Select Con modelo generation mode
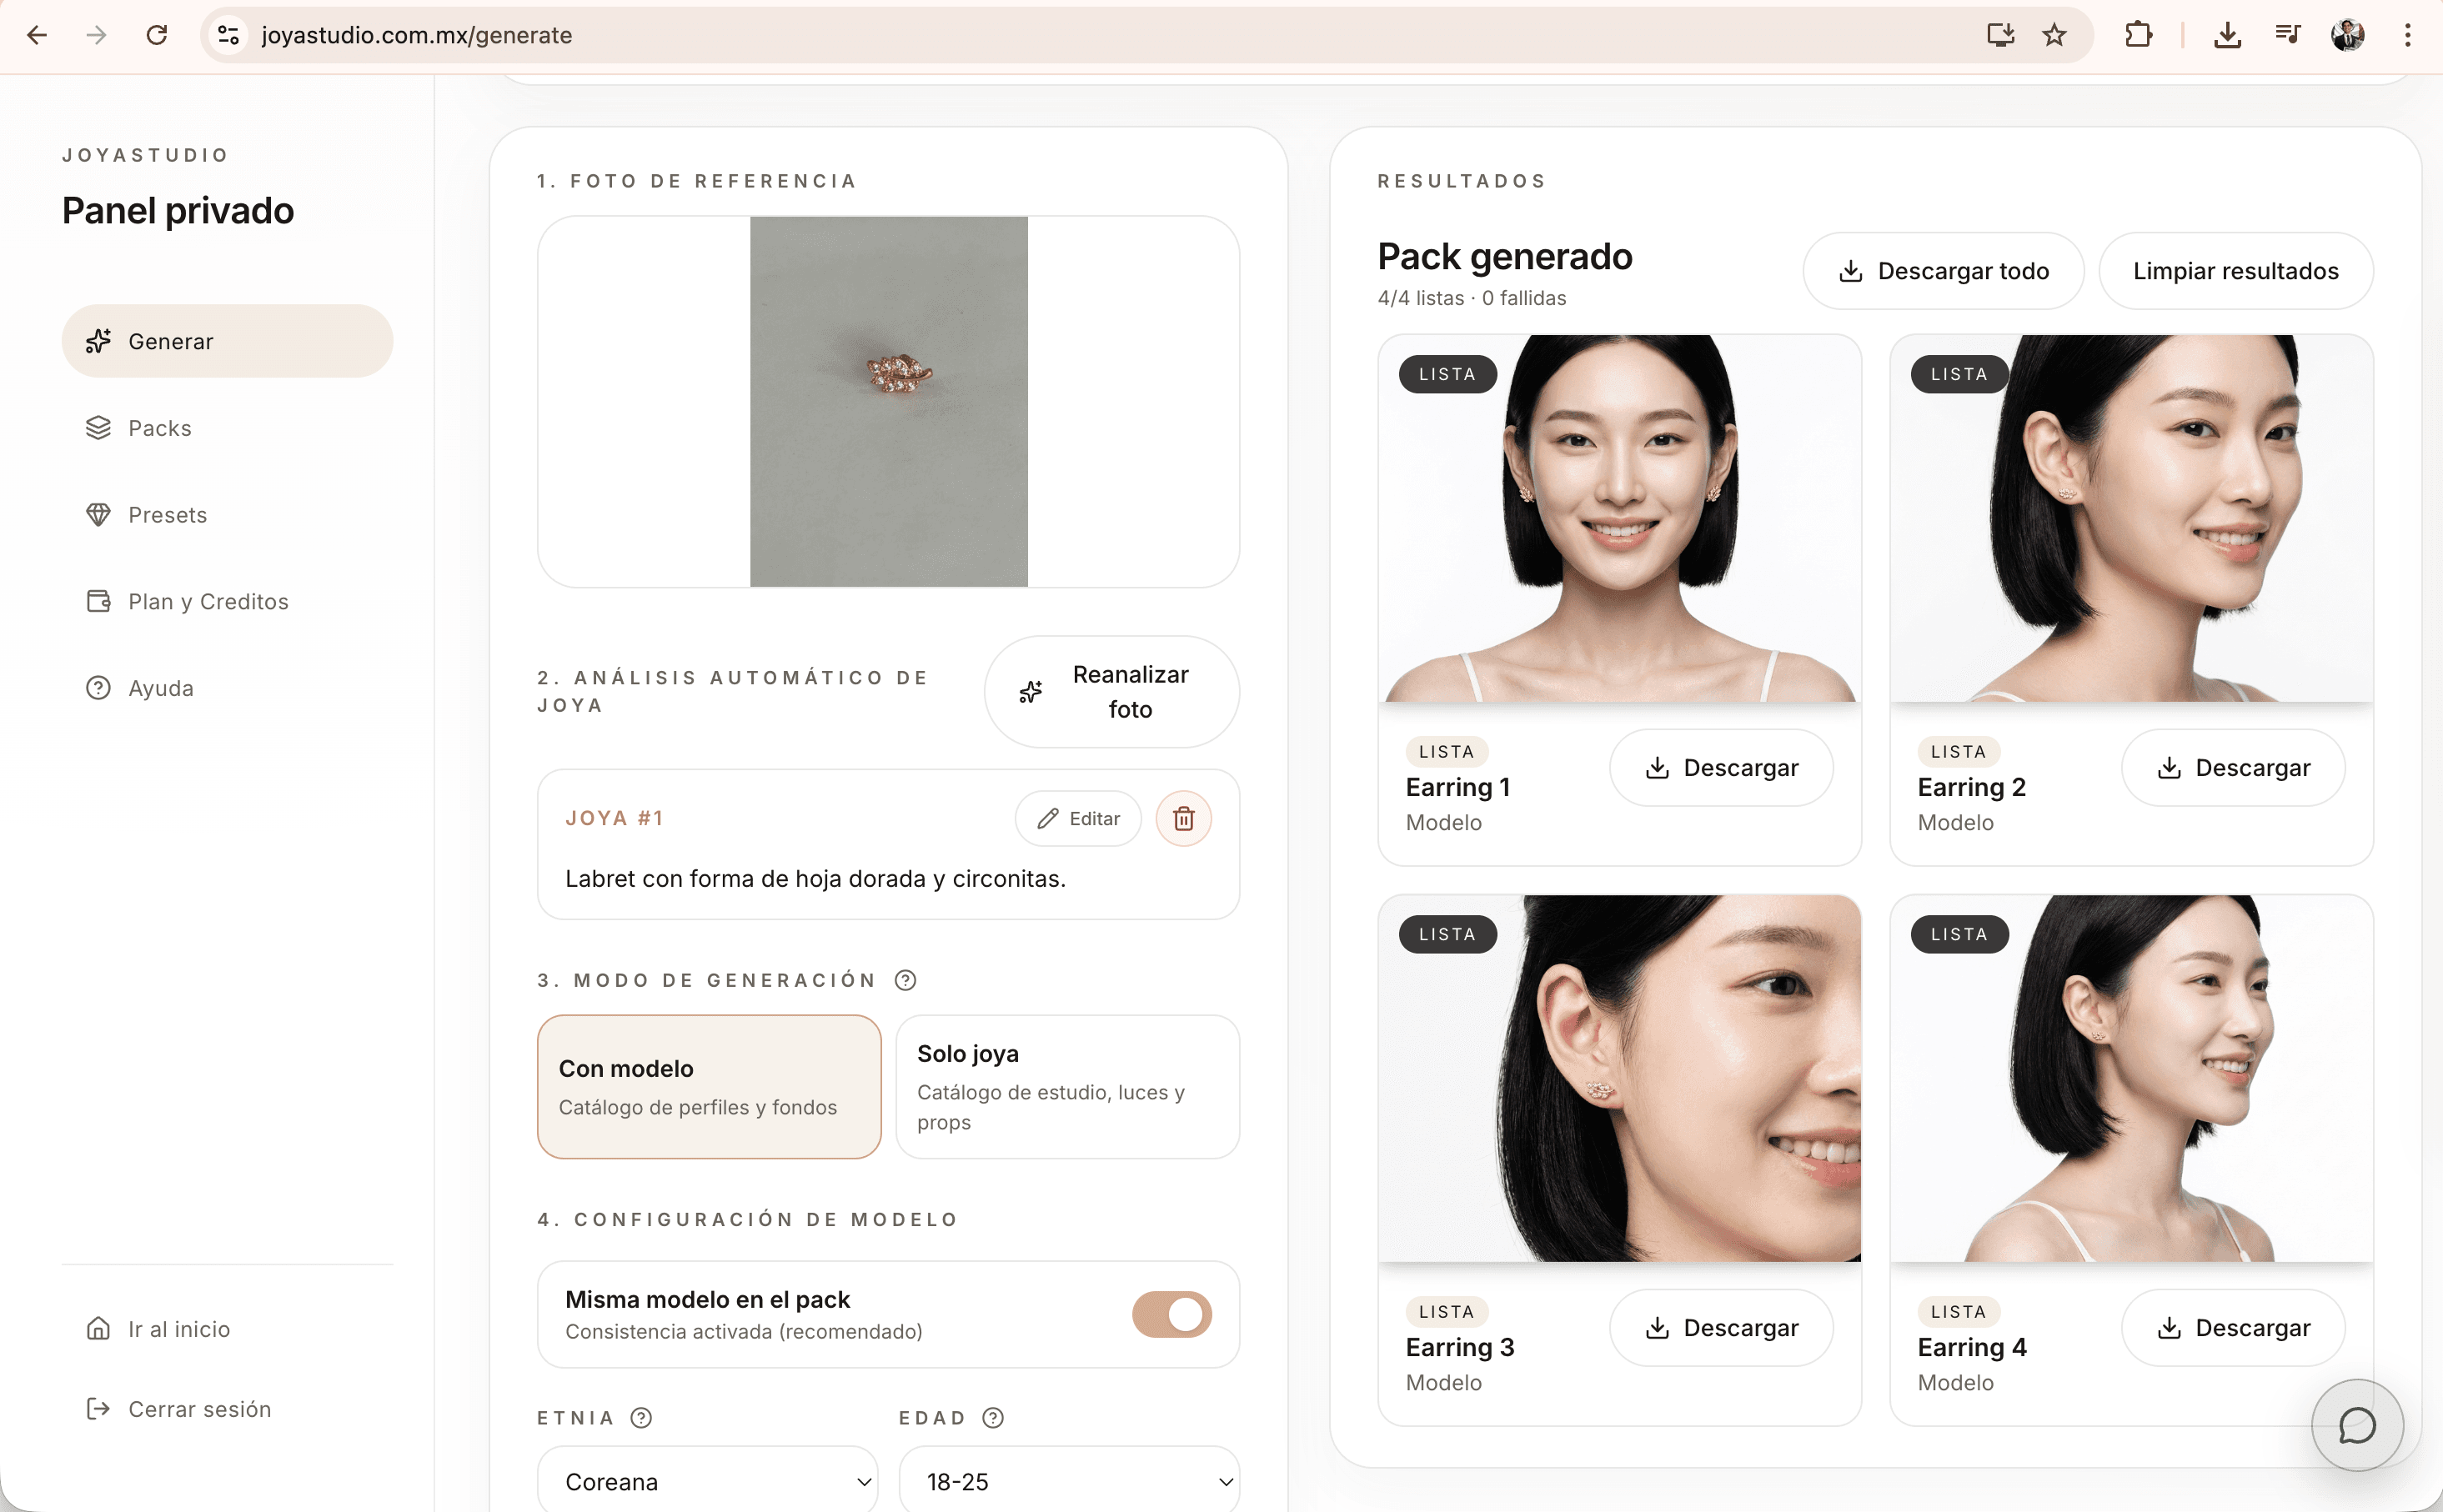 click(709, 1087)
